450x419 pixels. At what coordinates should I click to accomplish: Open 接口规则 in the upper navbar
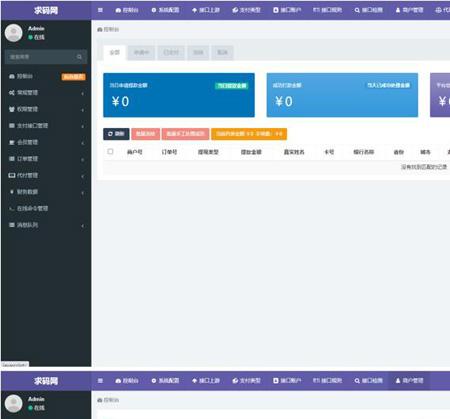[327, 10]
